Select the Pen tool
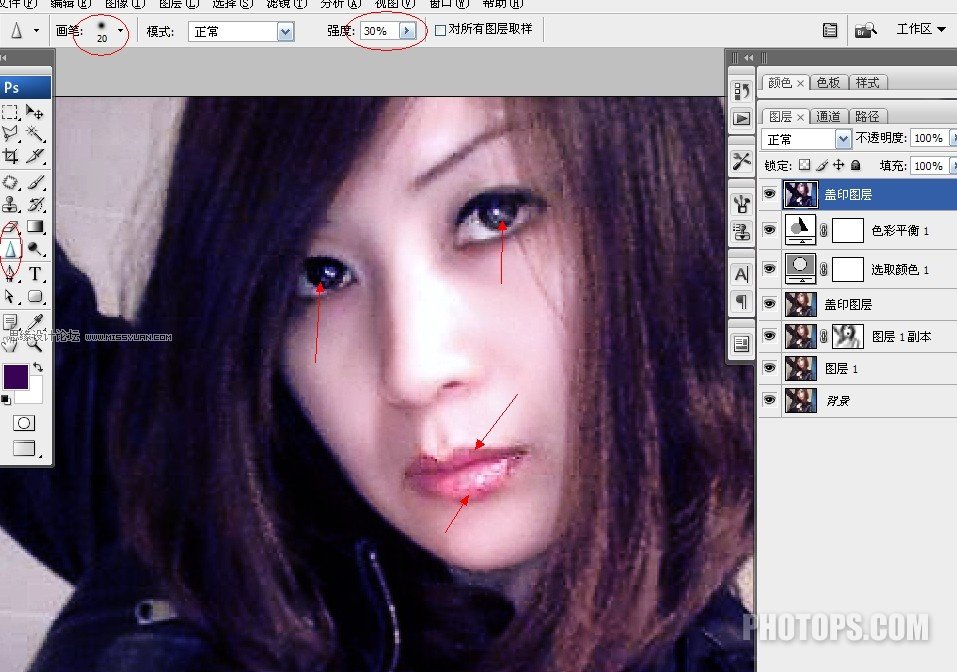The width and height of the screenshot is (957, 672). 10,273
